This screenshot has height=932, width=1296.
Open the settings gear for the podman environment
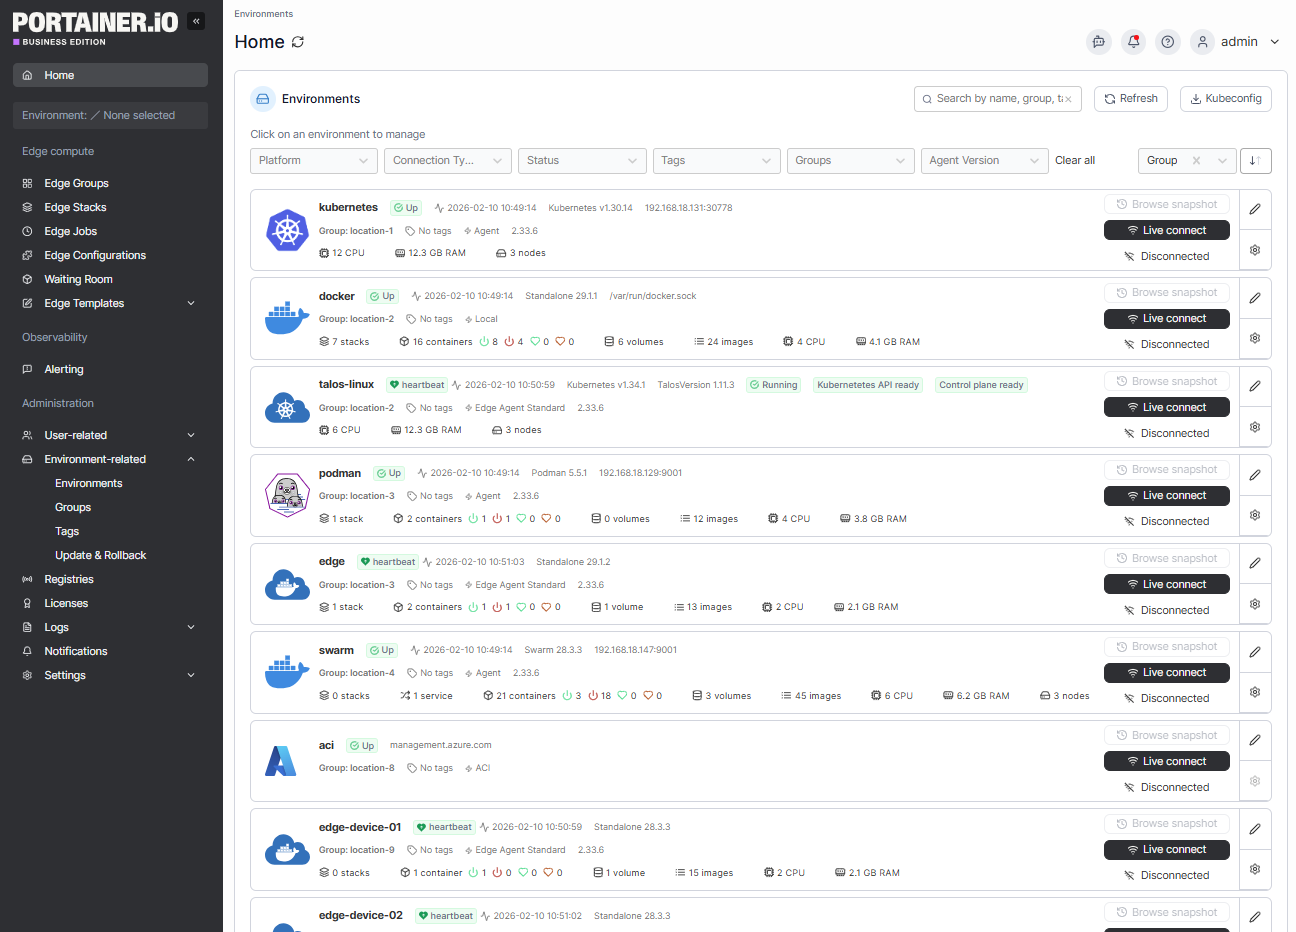coord(1255,515)
